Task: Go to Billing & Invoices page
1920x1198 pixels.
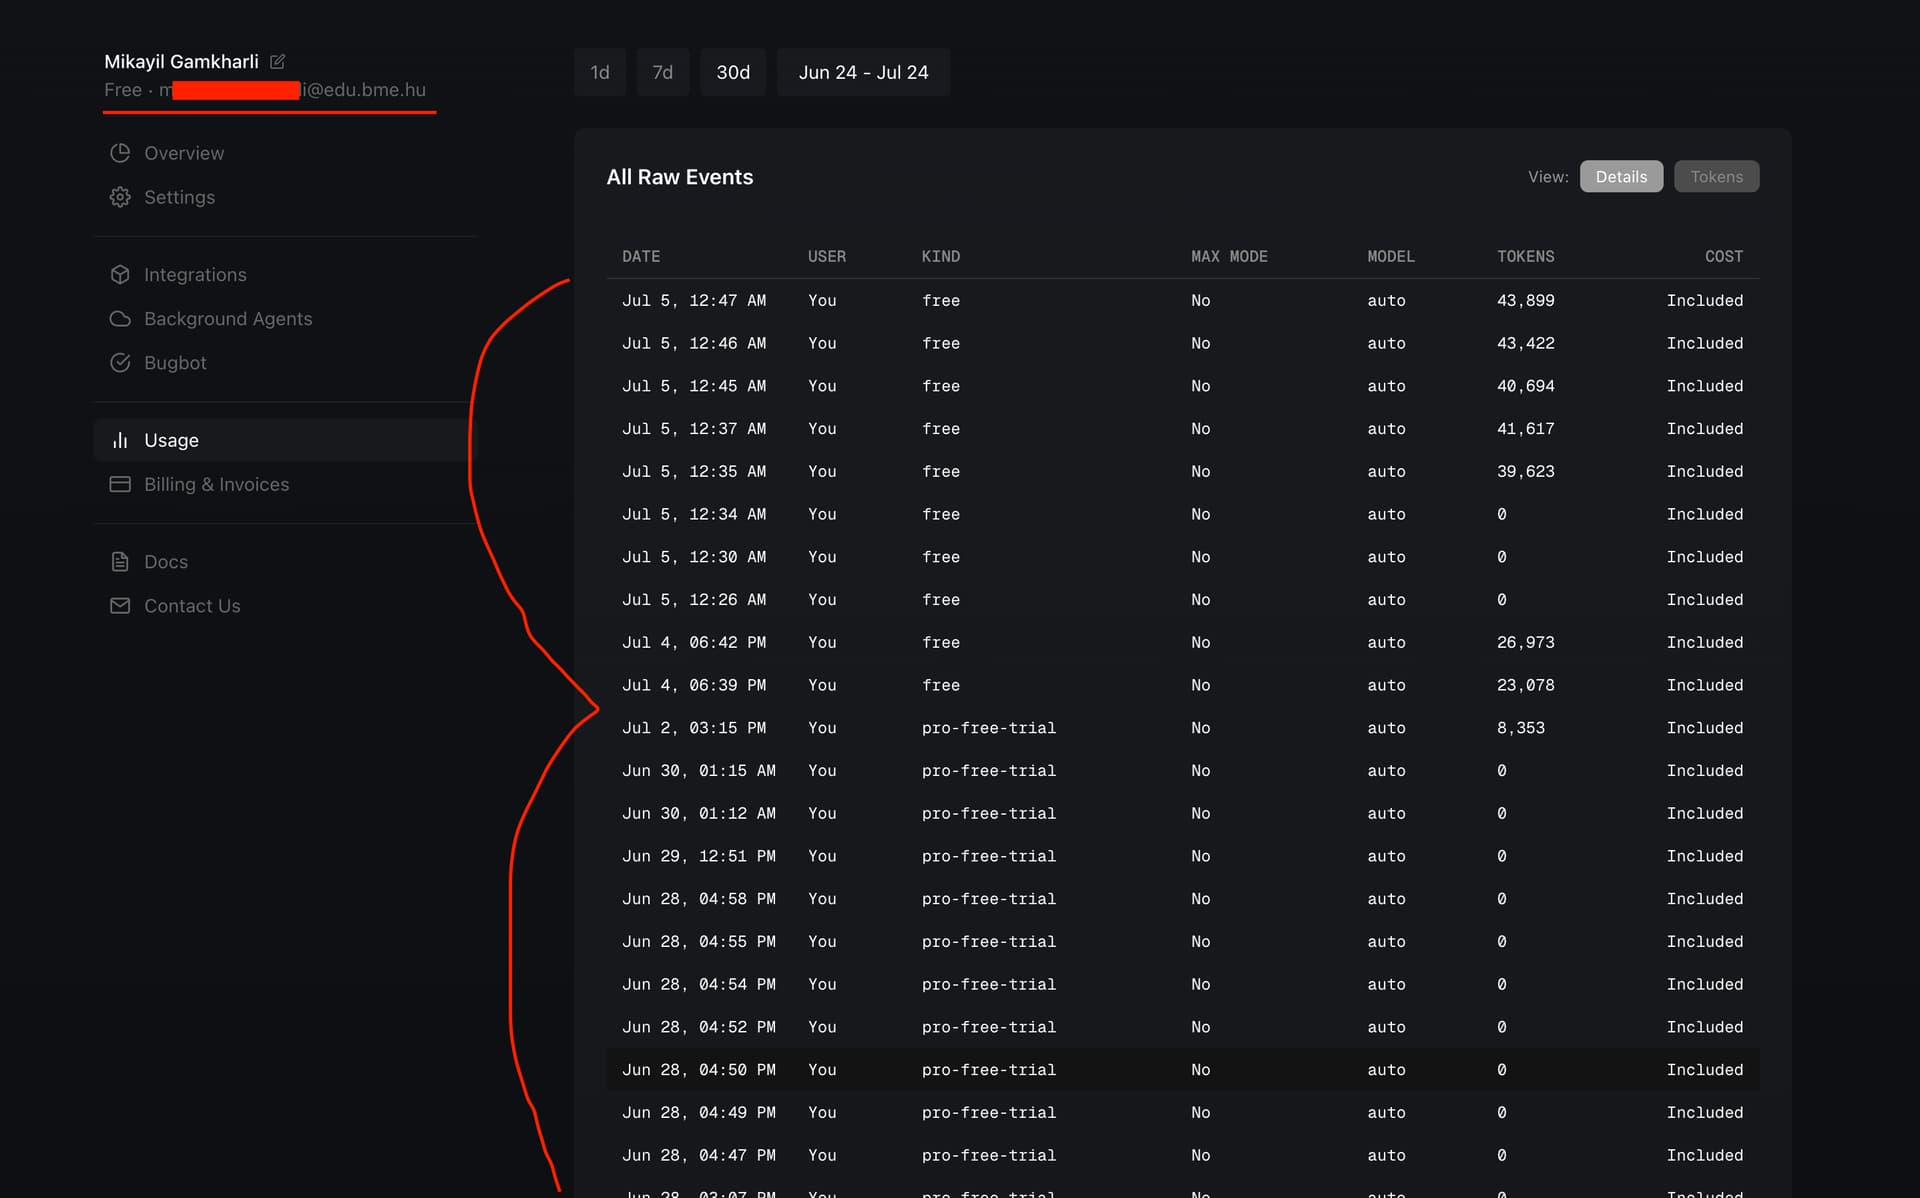Action: click(x=216, y=484)
